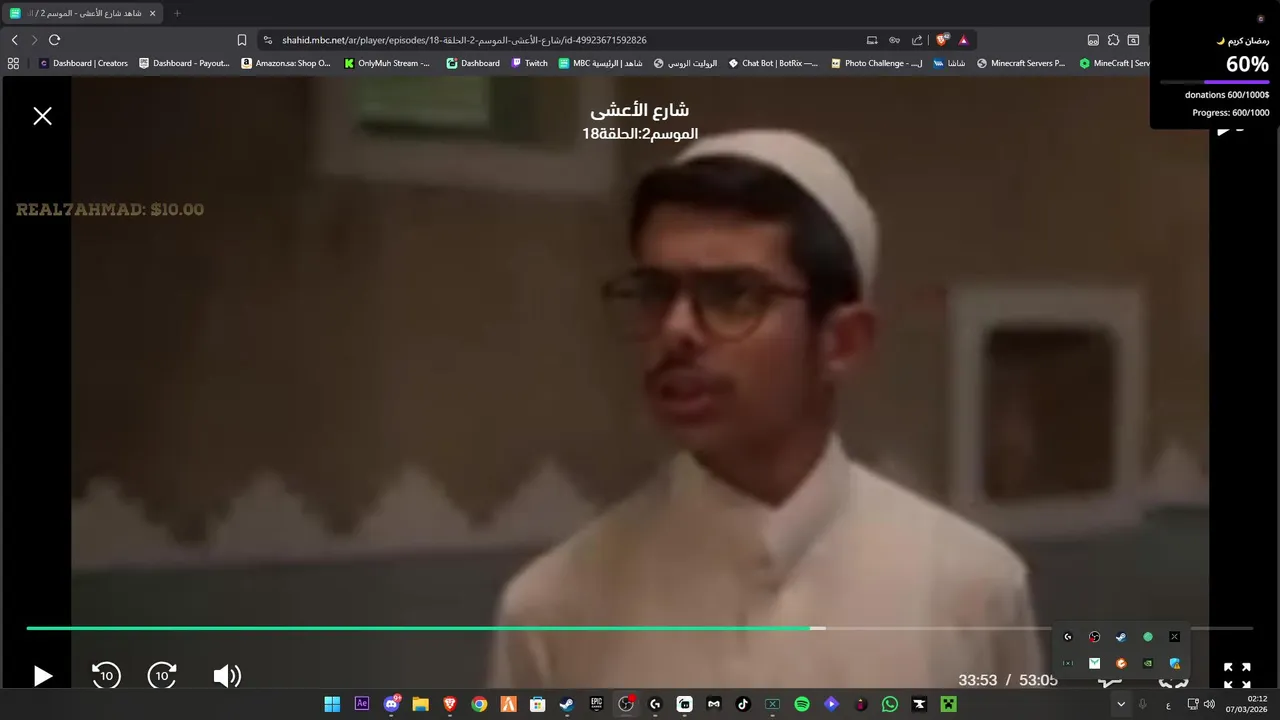The image size is (1280, 720).
Task: Mute the player's volume speaker icon
Action: [x=227, y=676]
